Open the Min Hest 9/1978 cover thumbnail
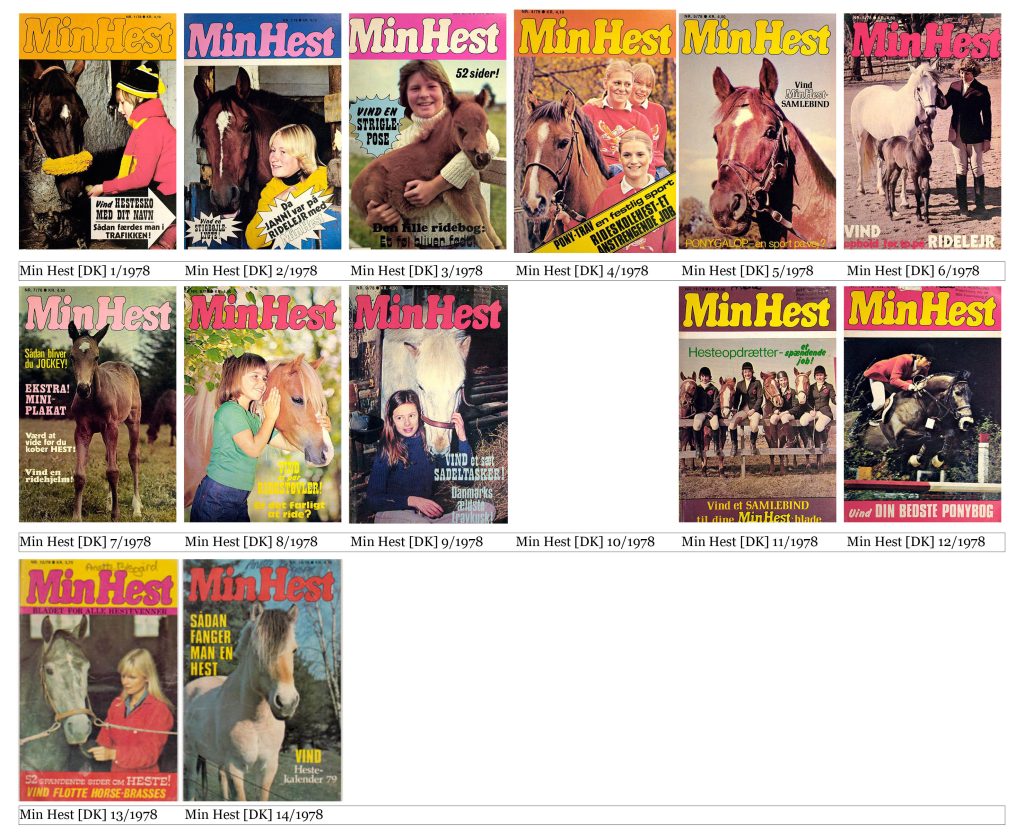 click(428, 404)
